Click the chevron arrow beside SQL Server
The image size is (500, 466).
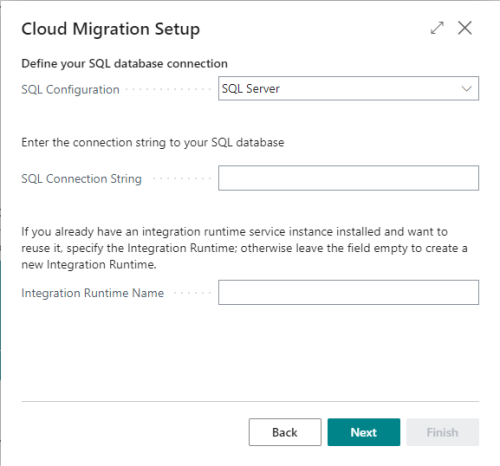[x=466, y=89]
